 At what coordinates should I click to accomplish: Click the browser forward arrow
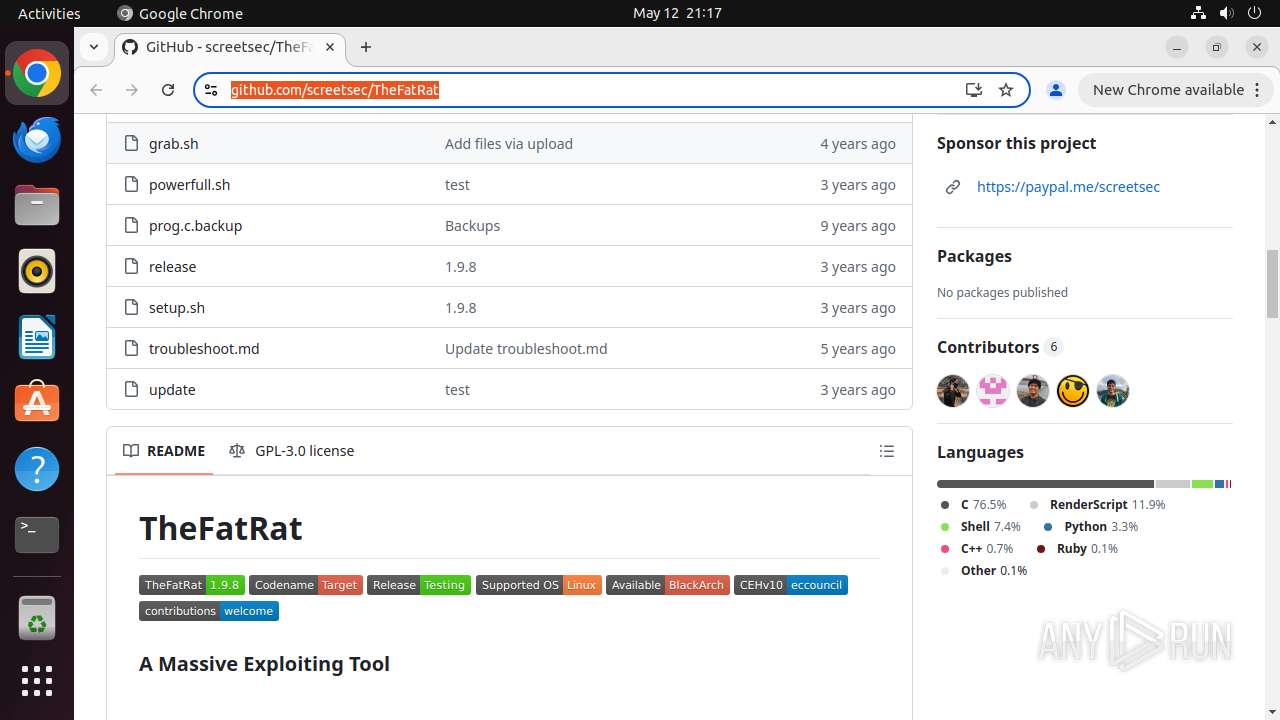coord(132,90)
